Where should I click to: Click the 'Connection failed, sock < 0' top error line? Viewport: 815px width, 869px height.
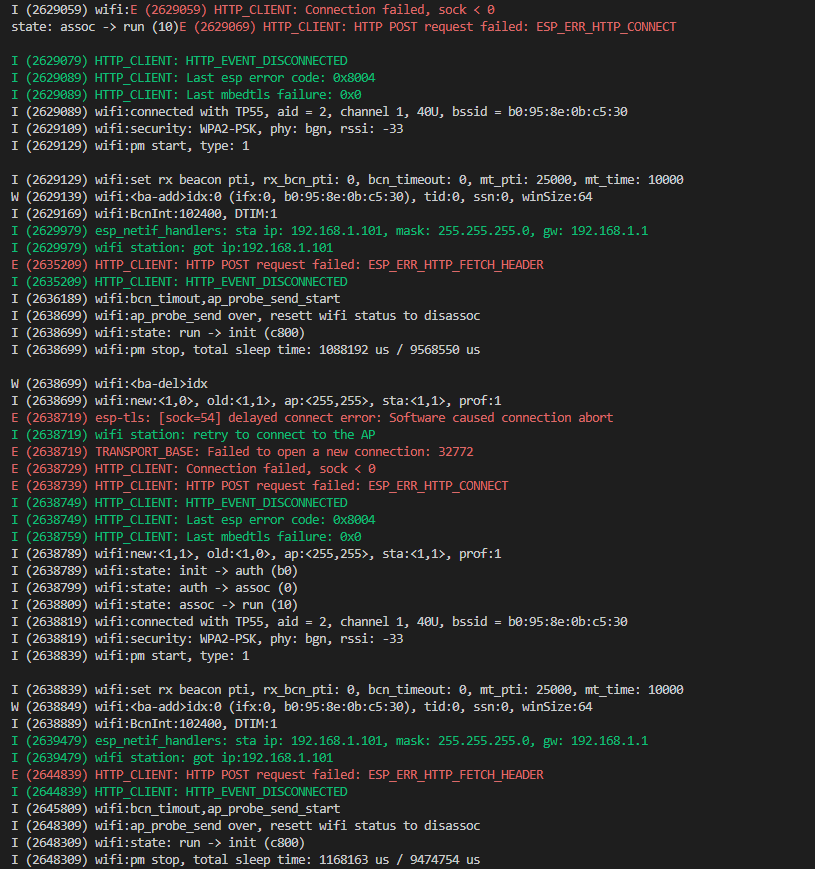tap(312, 10)
